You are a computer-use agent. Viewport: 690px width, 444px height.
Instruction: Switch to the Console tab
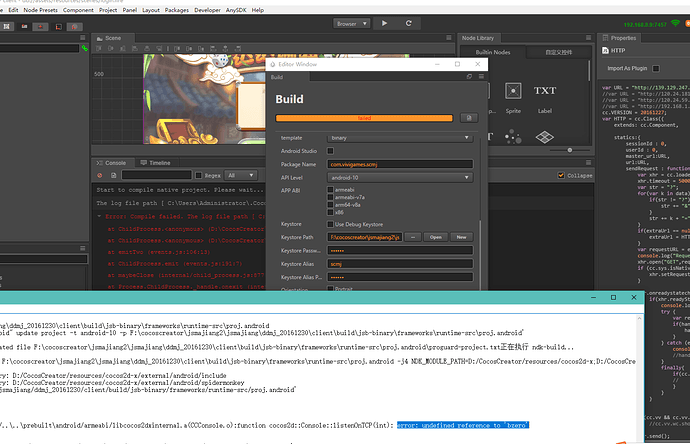click(111, 163)
